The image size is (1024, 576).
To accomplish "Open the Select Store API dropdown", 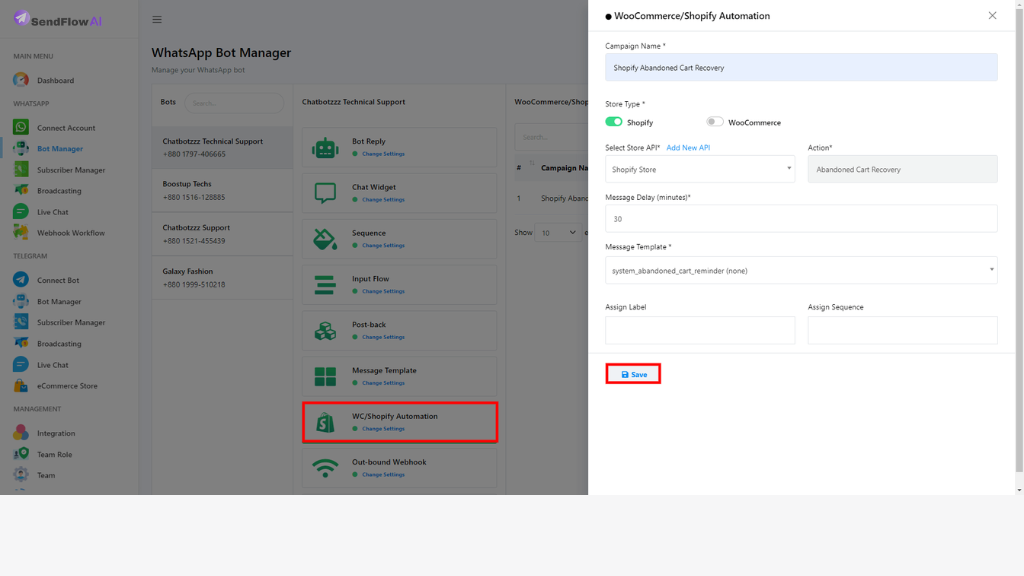I will (700, 169).
